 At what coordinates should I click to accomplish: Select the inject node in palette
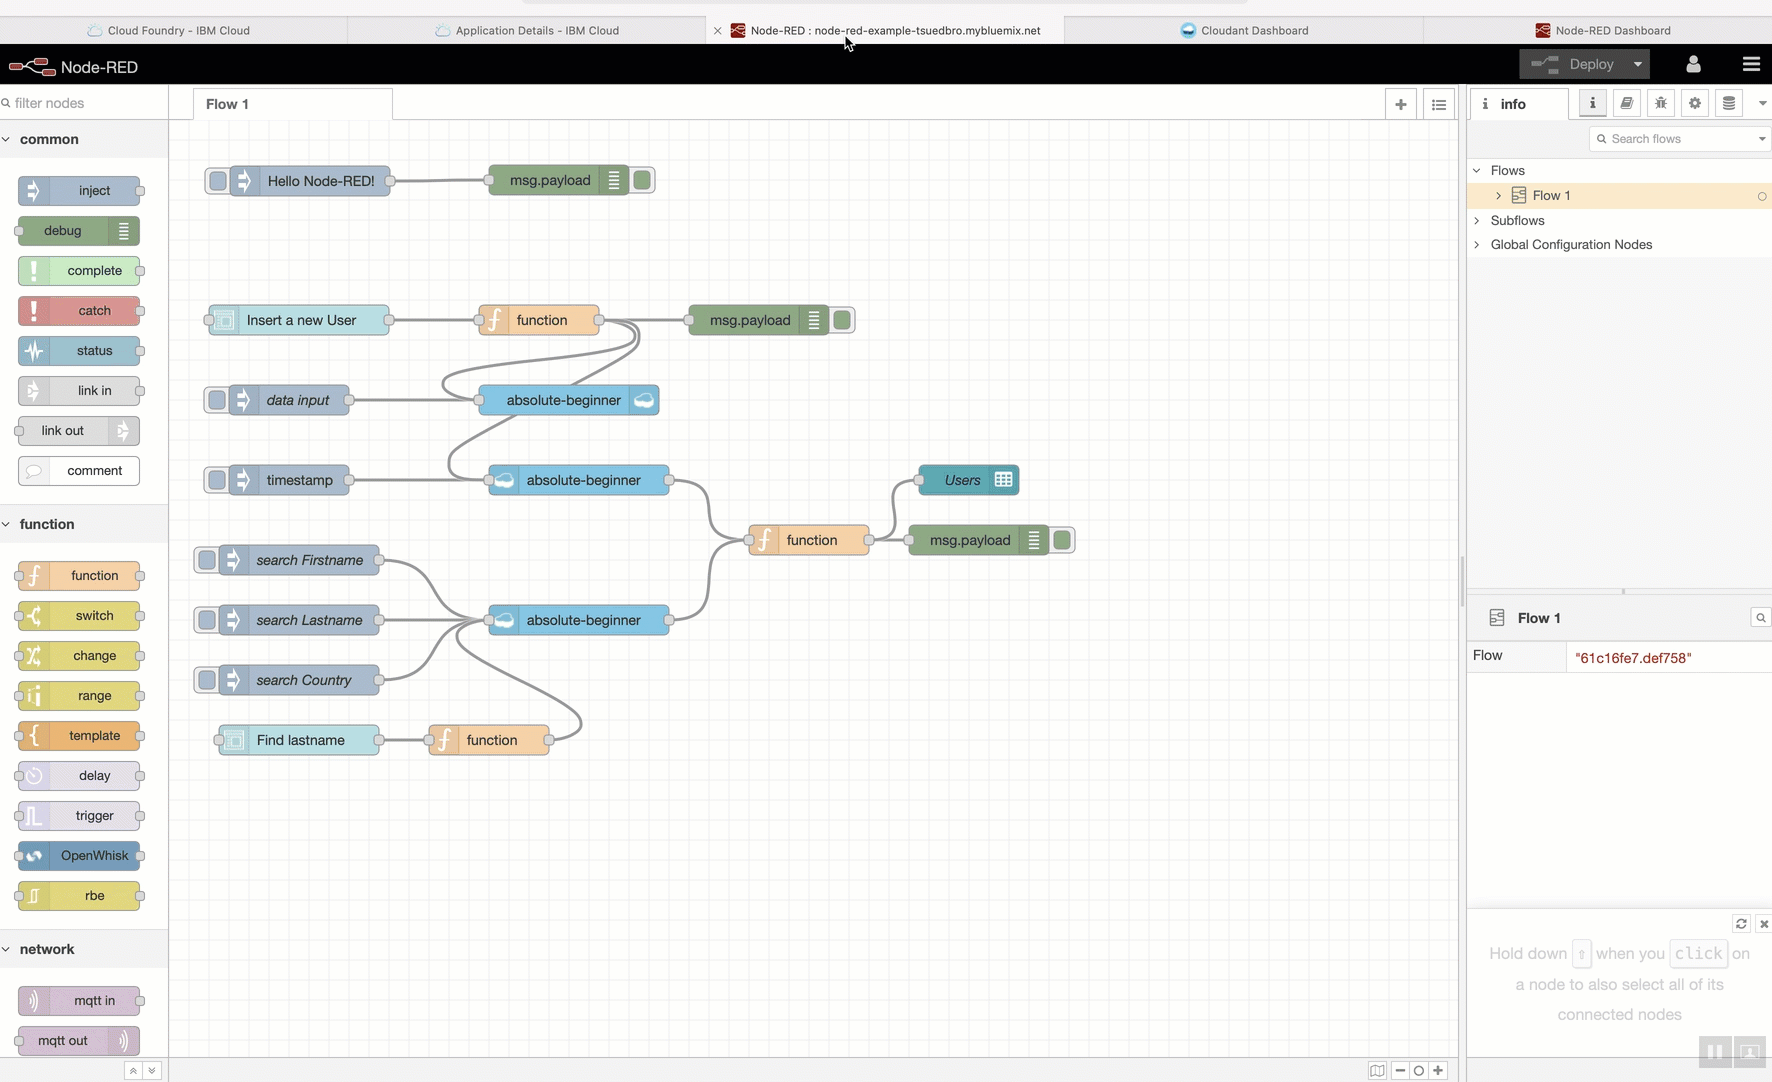click(79, 190)
